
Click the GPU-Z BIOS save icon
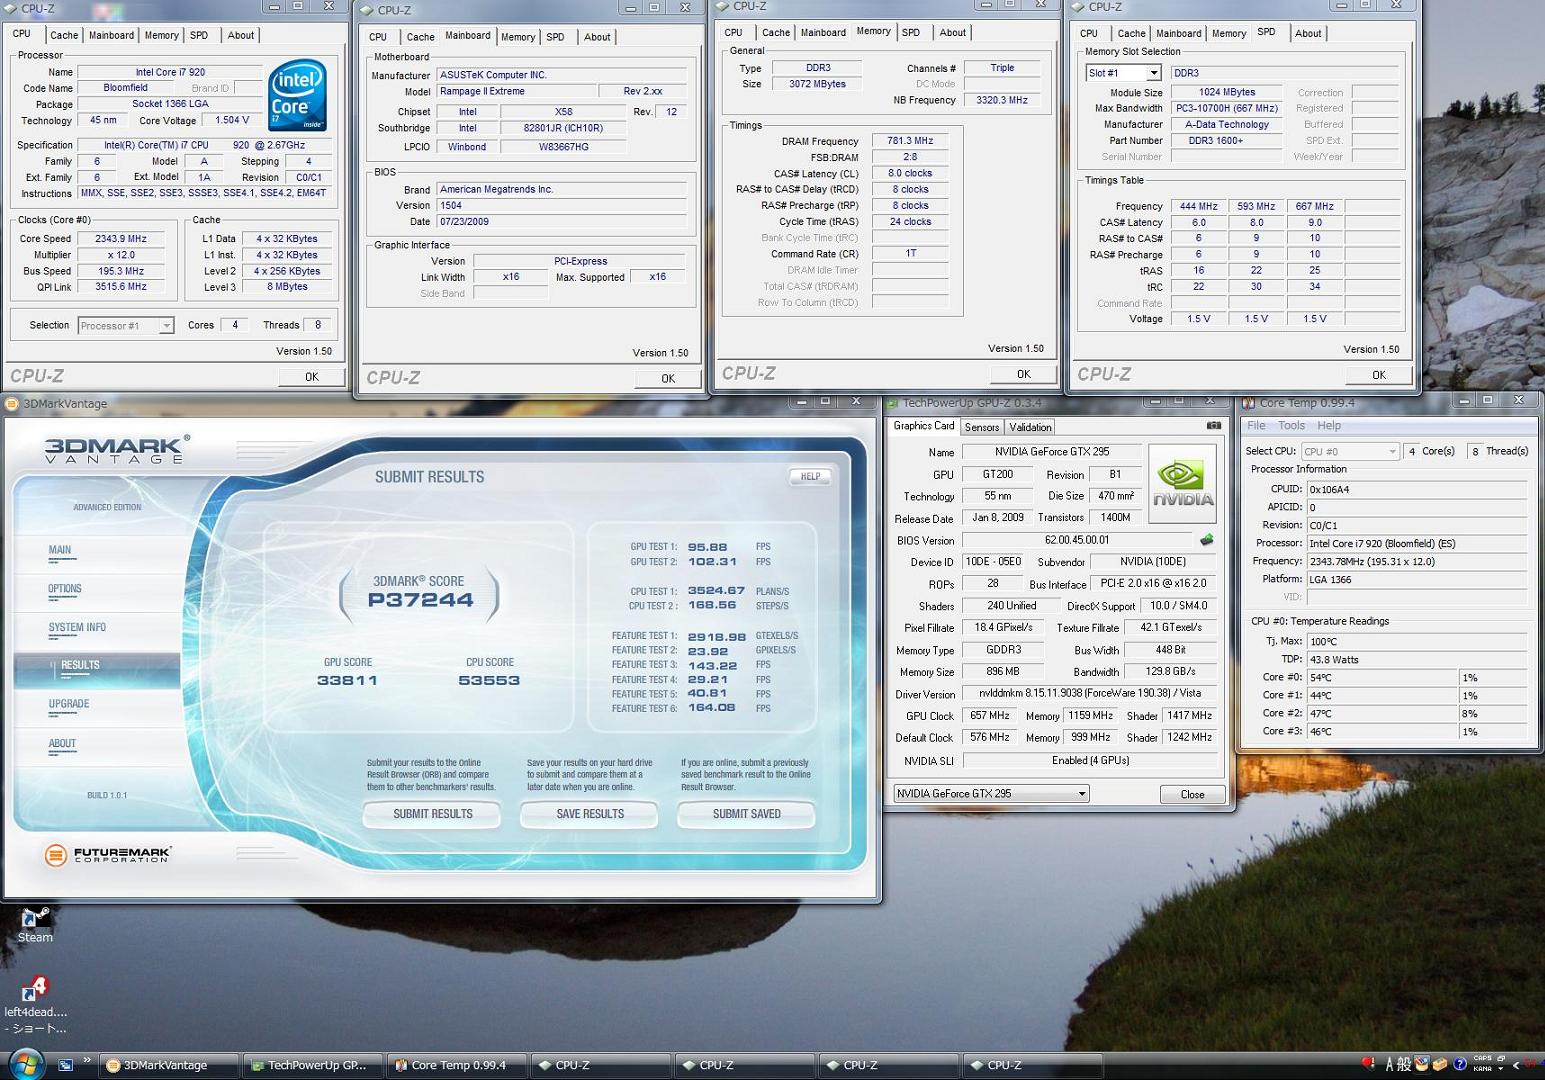[x=1207, y=540]
